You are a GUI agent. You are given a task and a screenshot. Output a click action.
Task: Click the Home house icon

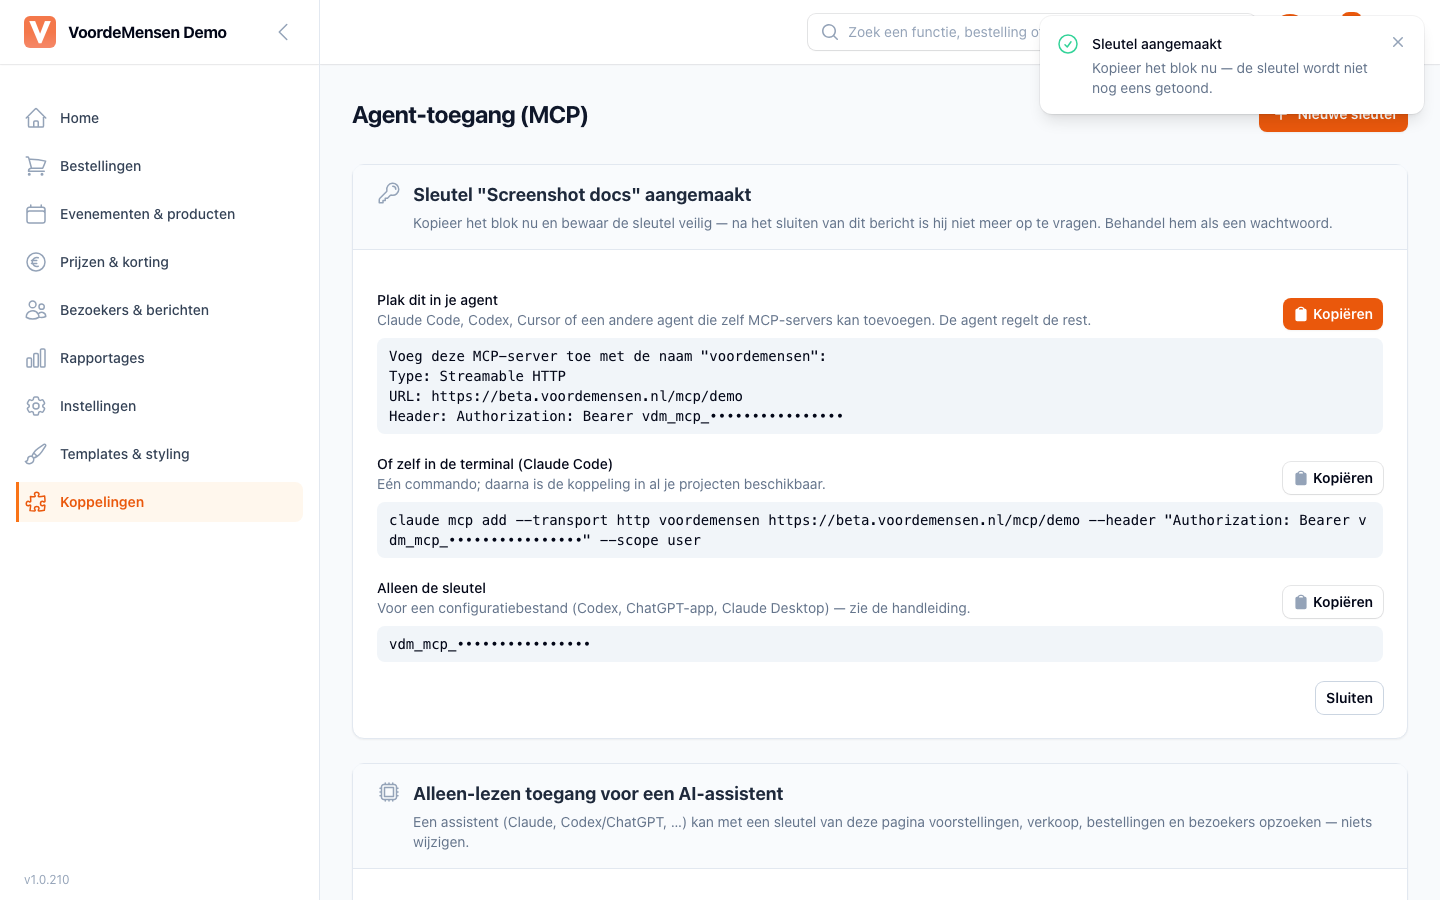36,118
